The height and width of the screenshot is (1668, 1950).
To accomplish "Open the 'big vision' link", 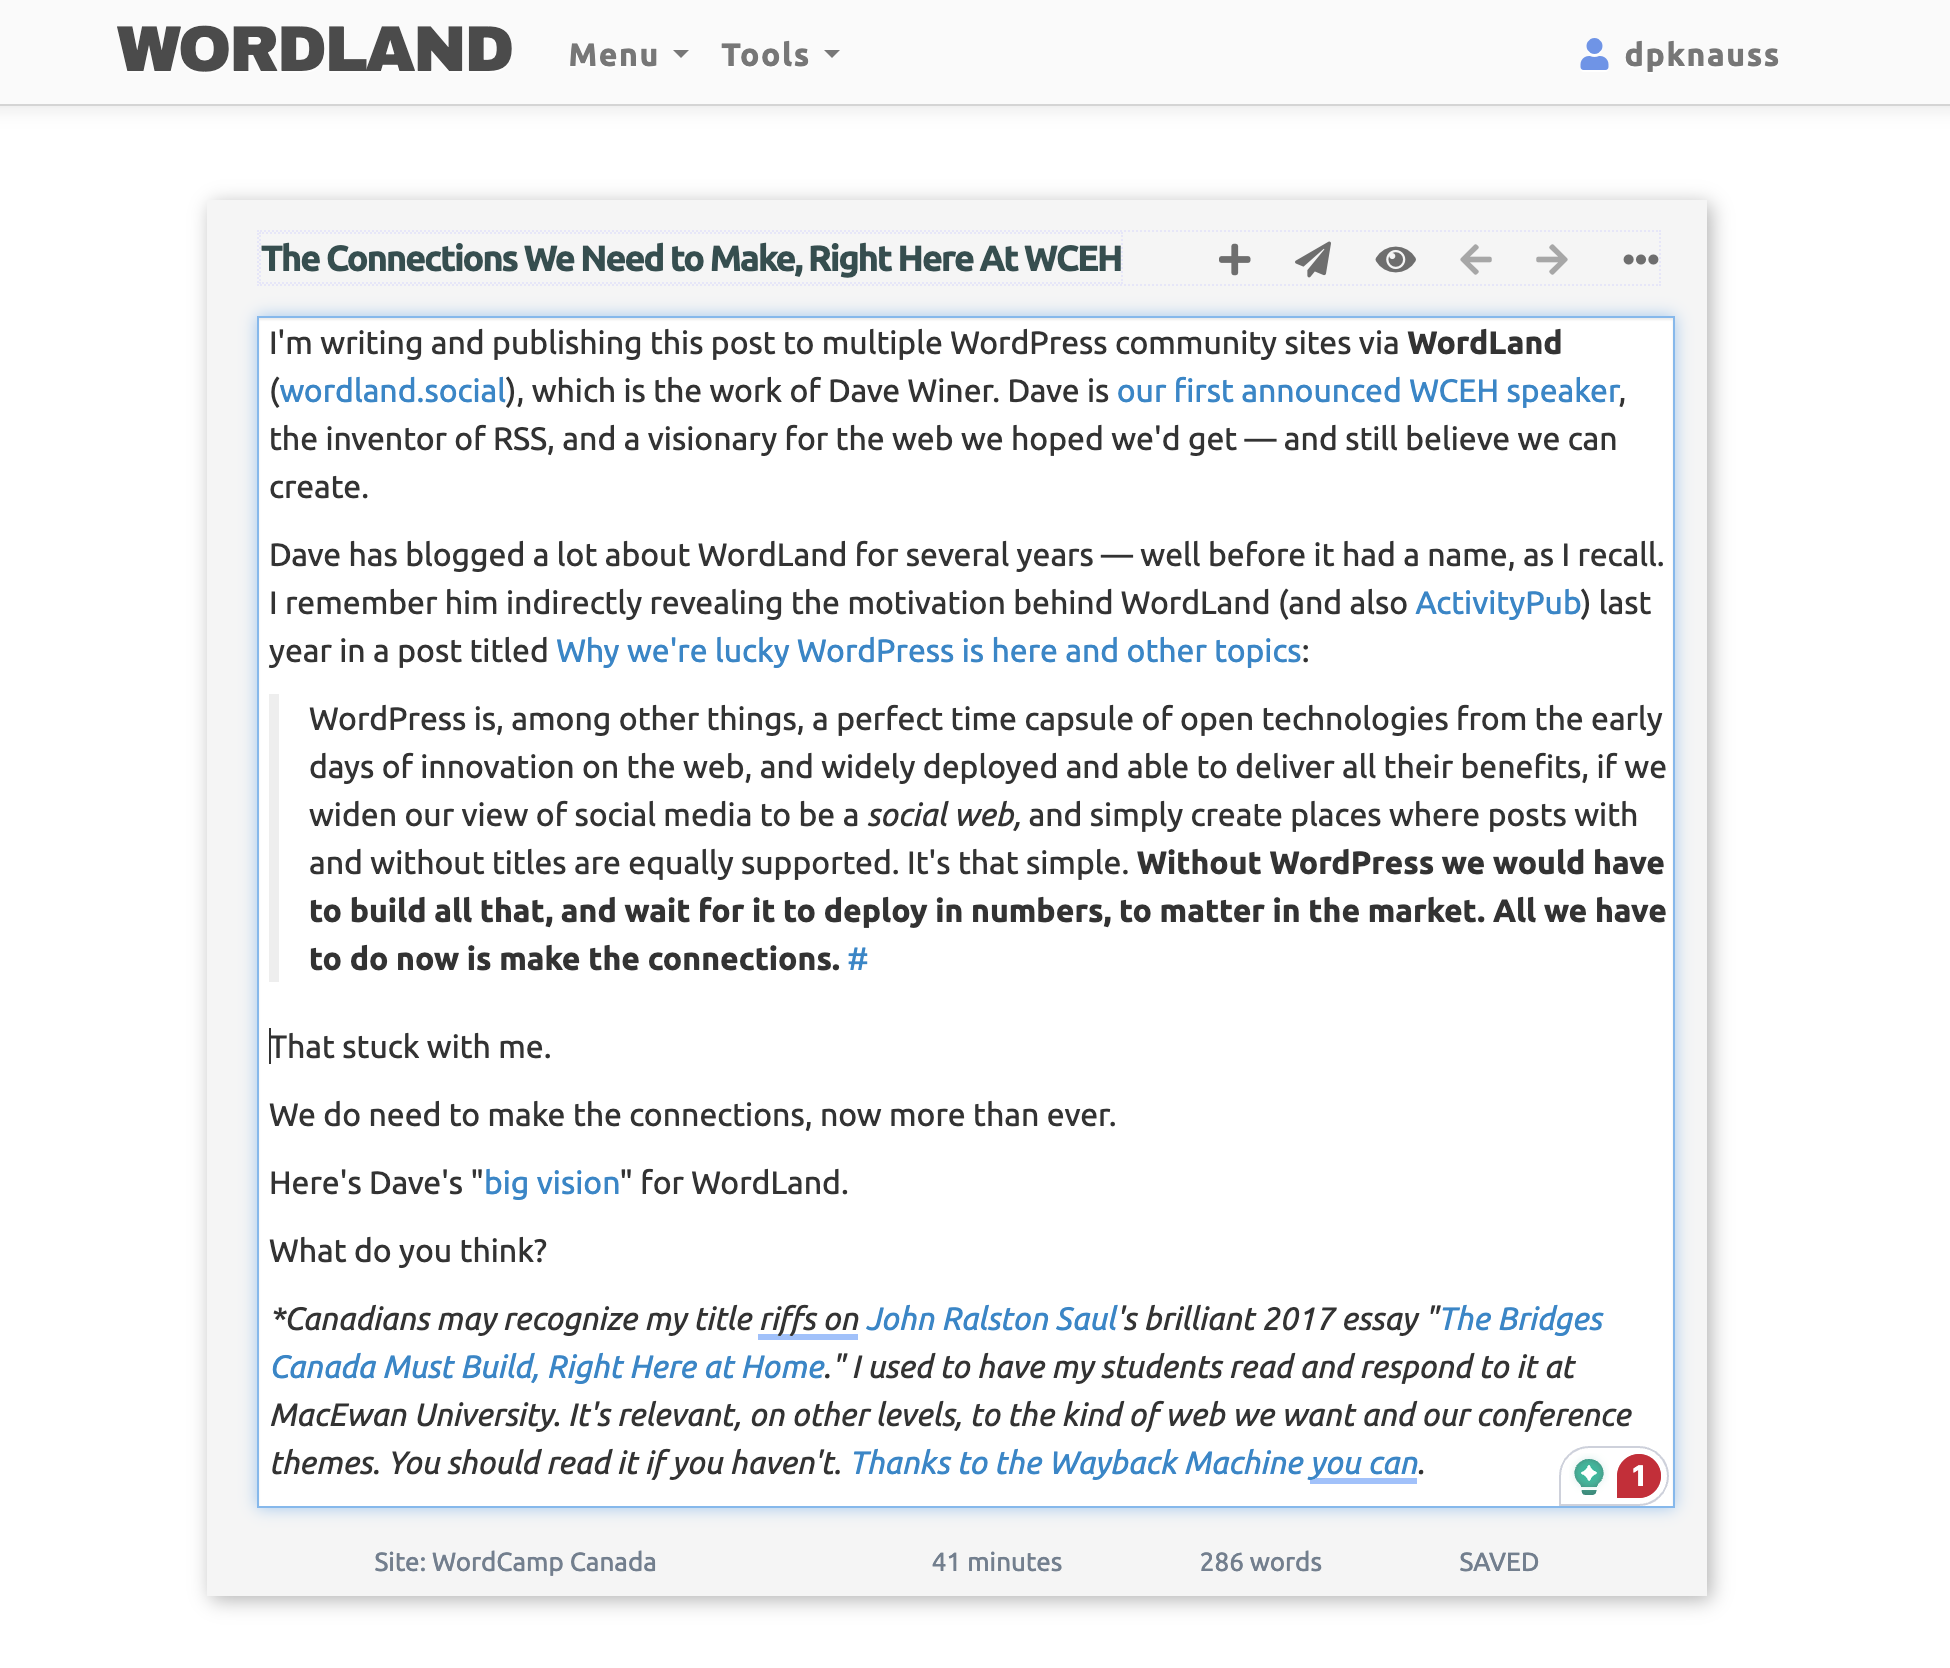I will (552, 1183).
